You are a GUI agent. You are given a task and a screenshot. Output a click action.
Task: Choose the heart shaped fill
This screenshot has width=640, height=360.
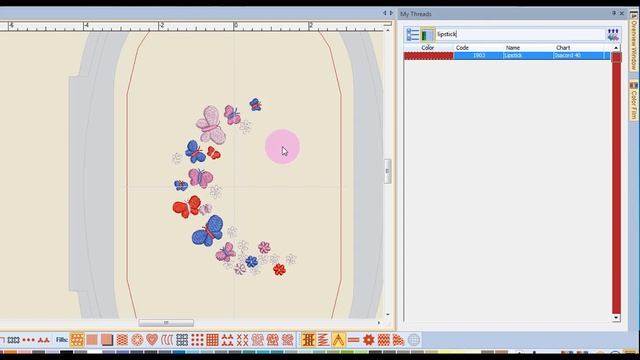(x=152, y=340)
